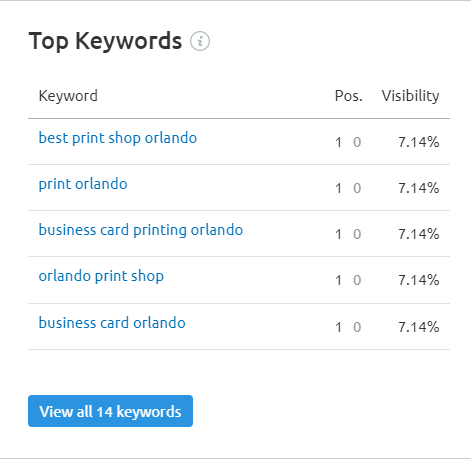Click position value for 'best print shop orlando'
The height and width of the screenshot is (459, 471).
coord(338,142)
